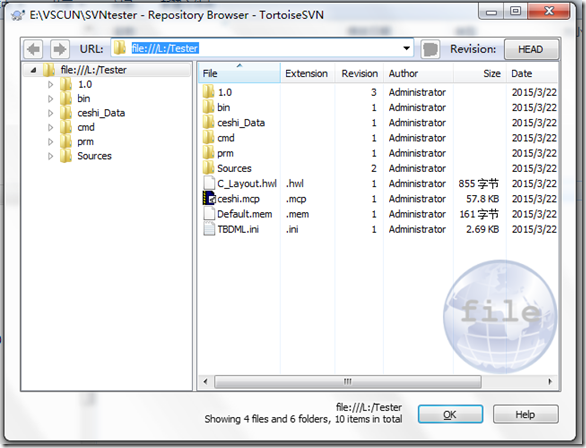Click the 2.69 KB size cell
This screenshot has height=448, width=586.
[482, 229]
